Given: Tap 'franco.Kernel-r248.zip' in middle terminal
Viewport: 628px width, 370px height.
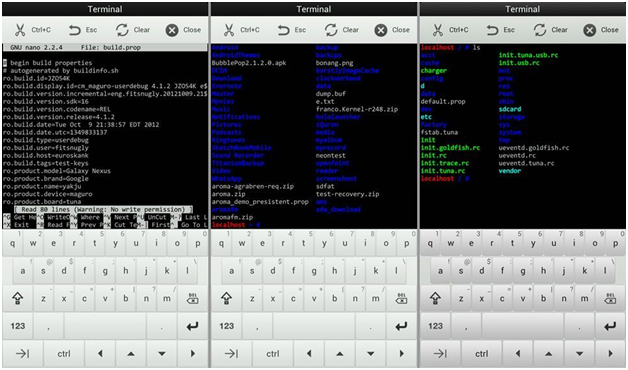Looking at the screenshot, I should 357,109.
